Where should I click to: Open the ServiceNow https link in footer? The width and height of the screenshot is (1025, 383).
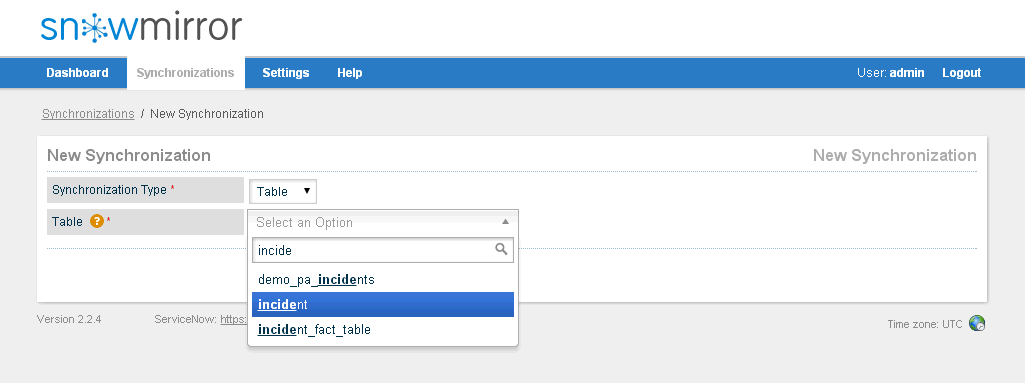click(x=233, y=320)
